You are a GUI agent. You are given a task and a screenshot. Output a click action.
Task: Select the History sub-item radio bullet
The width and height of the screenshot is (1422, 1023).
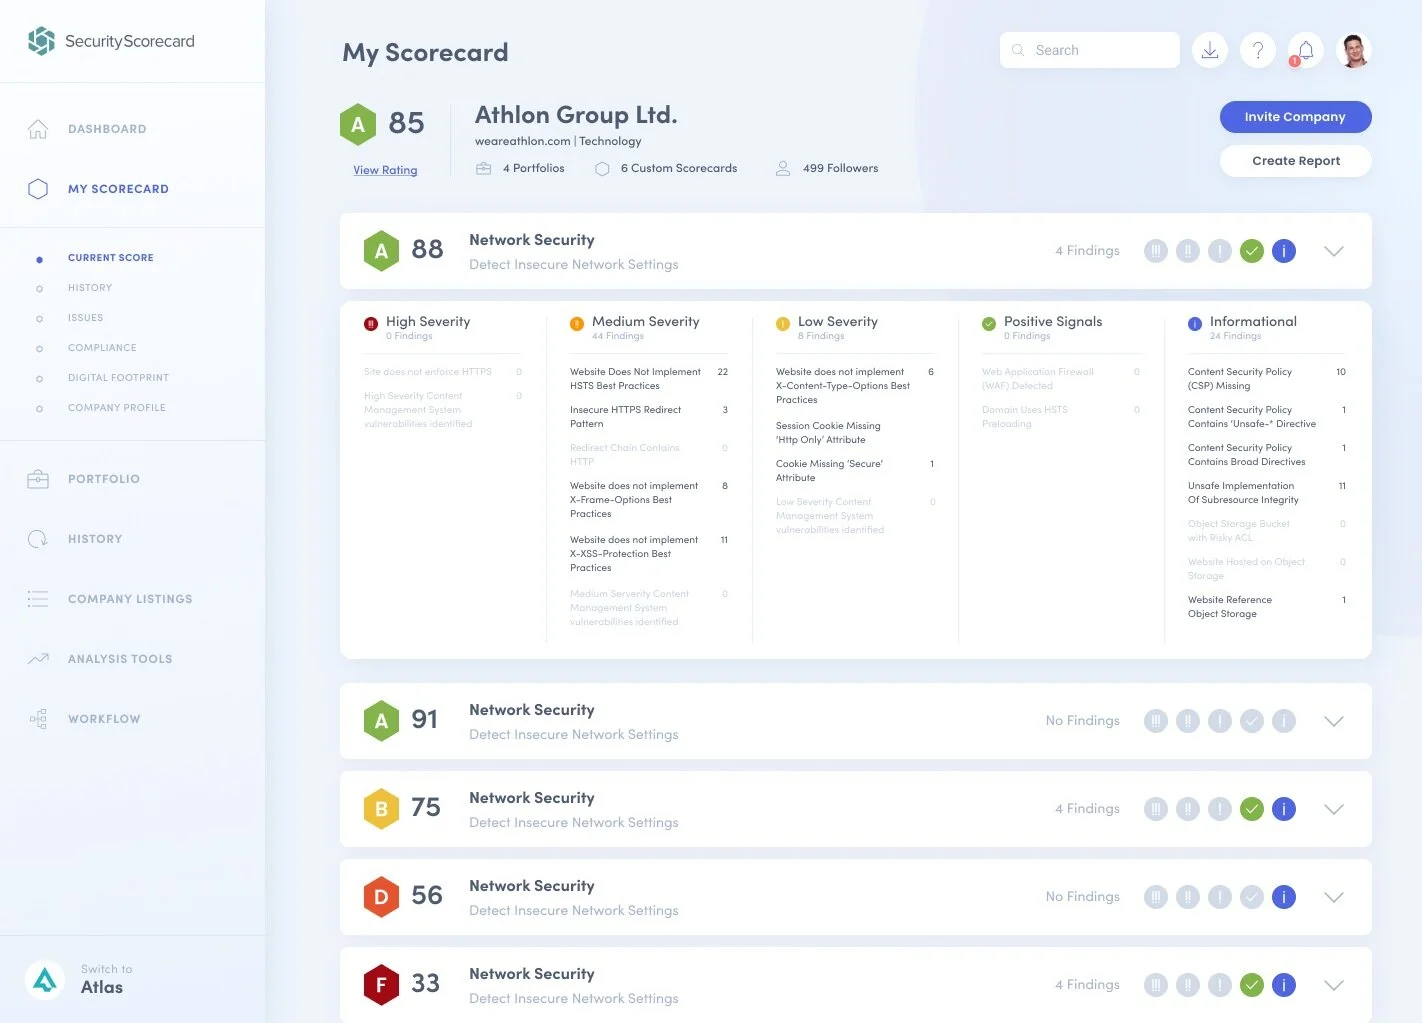(x=40, y=289)
